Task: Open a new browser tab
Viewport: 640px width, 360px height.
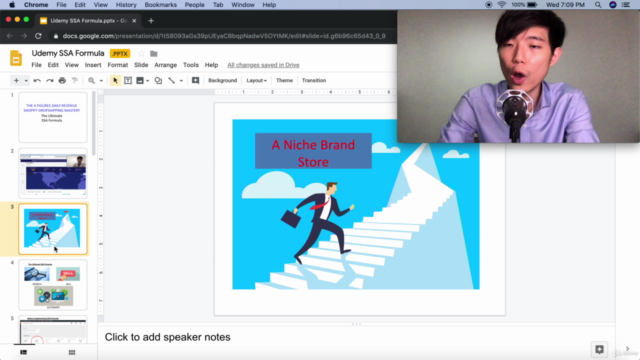Action: pyautogui.click(x=151, y=21)
